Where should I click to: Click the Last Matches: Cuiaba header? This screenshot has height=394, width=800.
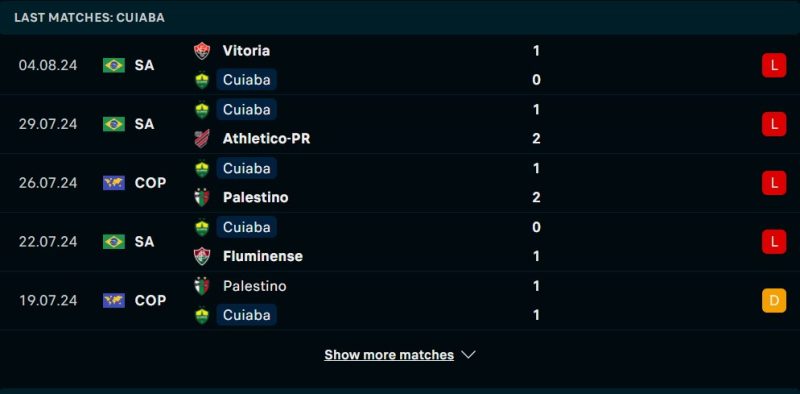[x=89, y=18]
